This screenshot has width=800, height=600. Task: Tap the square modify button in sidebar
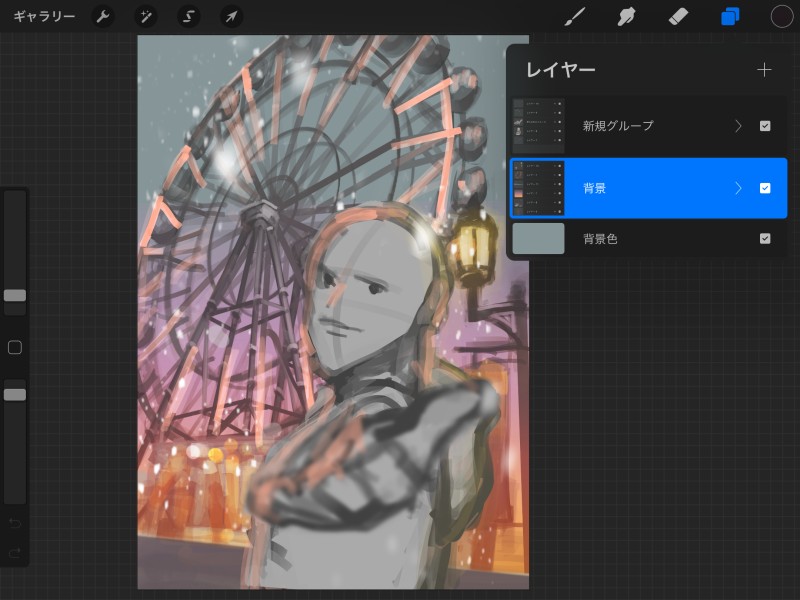click(15, 347)
